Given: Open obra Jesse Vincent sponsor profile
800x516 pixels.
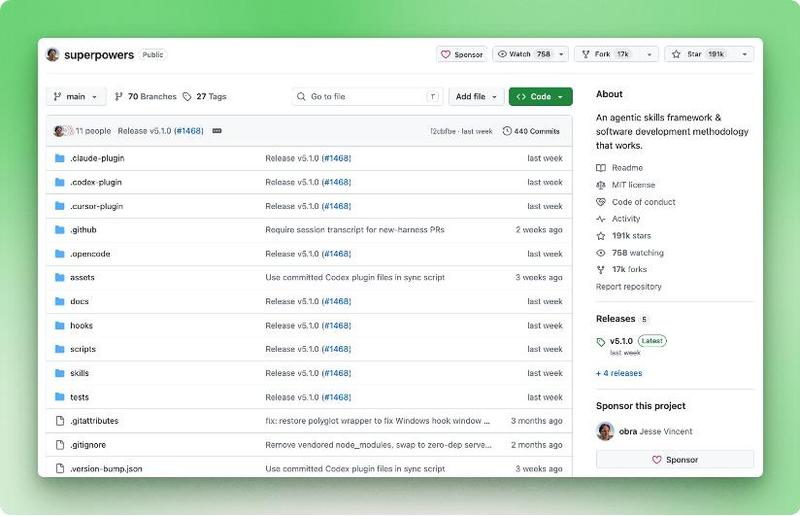Looking at the screenshot, I should click(656, 431).
